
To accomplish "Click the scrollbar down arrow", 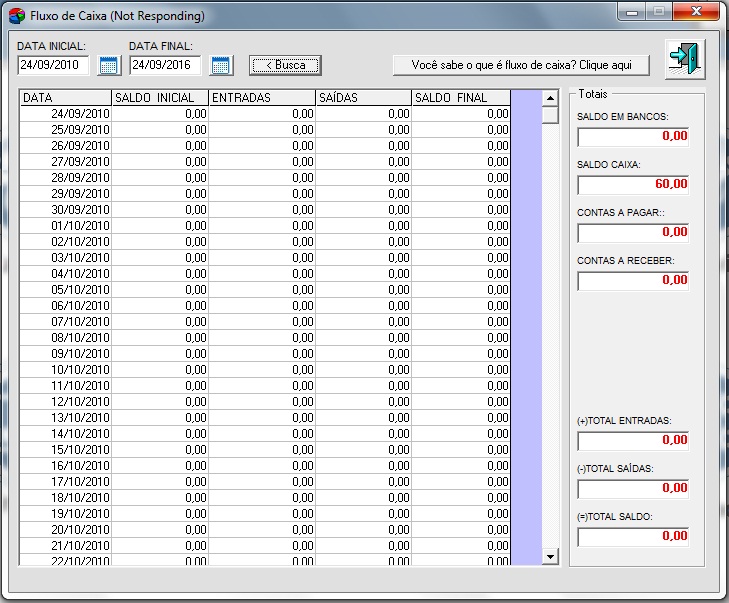I will point(550,555).
